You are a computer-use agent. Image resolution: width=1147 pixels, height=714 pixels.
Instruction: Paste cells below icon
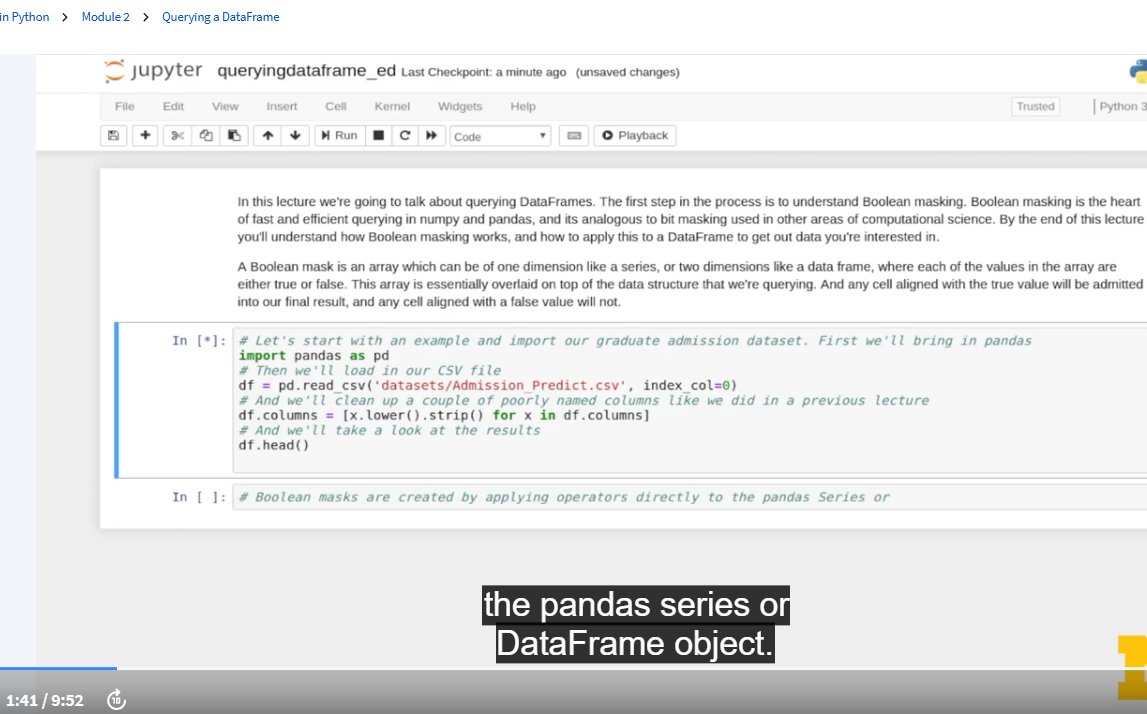234,135
